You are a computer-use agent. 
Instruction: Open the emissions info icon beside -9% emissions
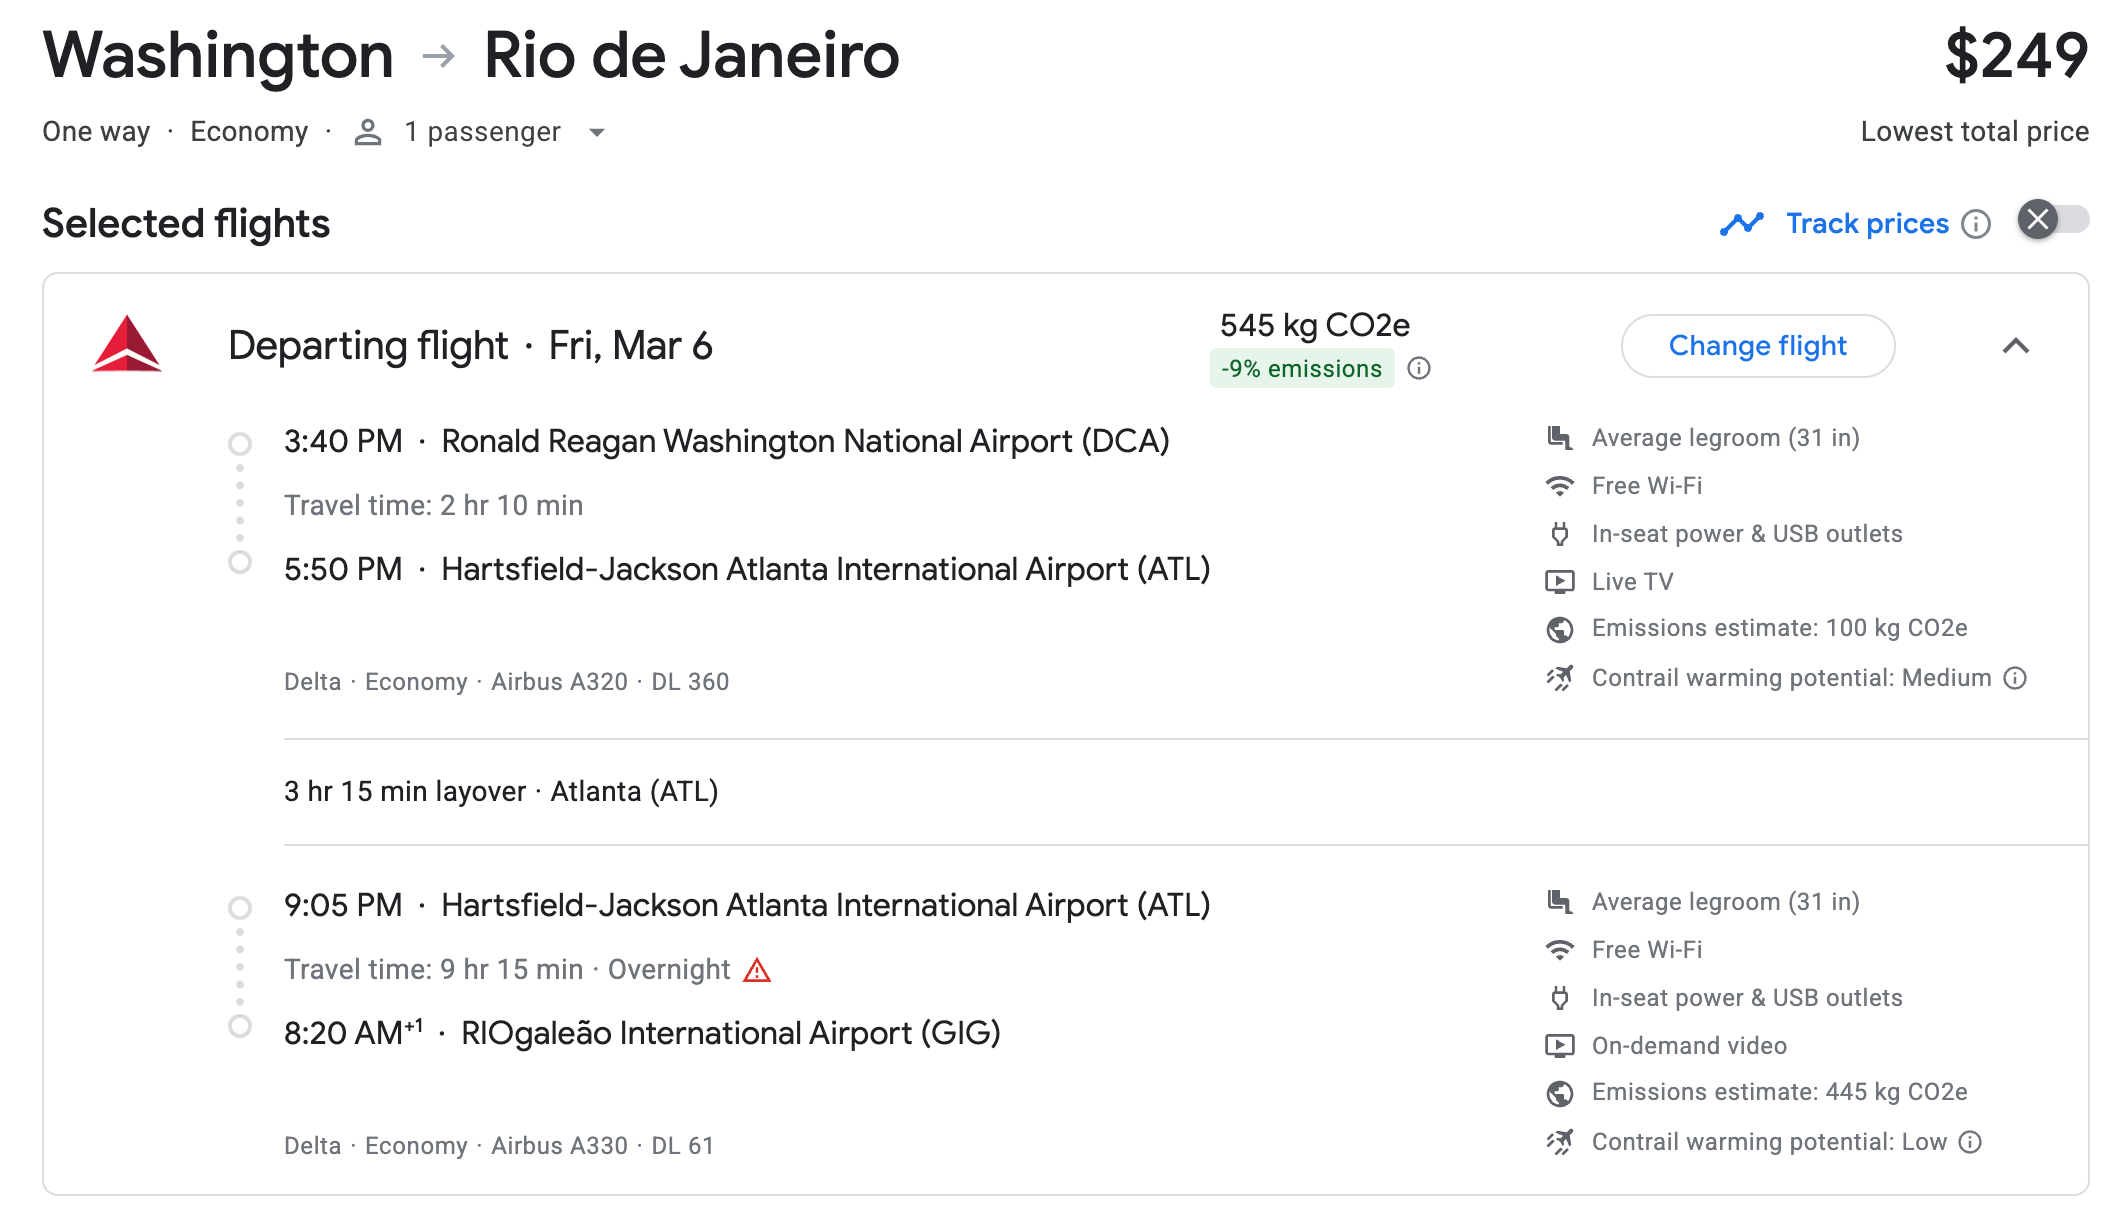(1419, 369)
